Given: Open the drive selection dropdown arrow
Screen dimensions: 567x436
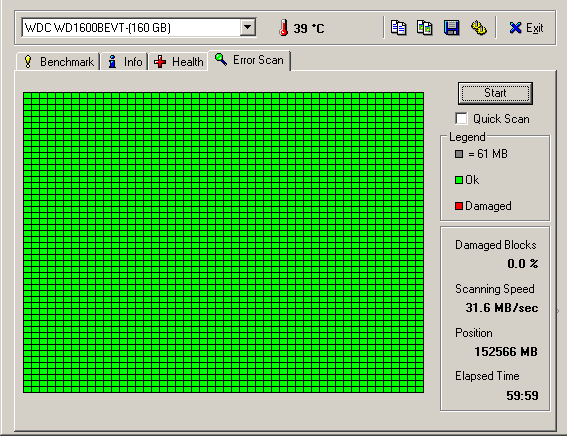Looking at the screenshot, I should click(248, 27).
